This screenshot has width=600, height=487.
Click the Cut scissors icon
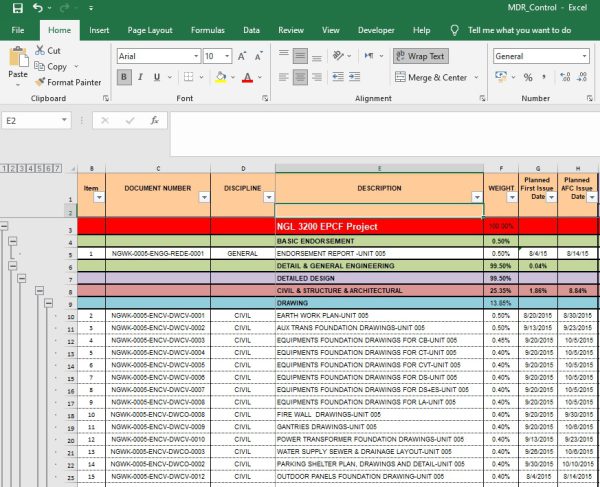(x=40, y=50)
